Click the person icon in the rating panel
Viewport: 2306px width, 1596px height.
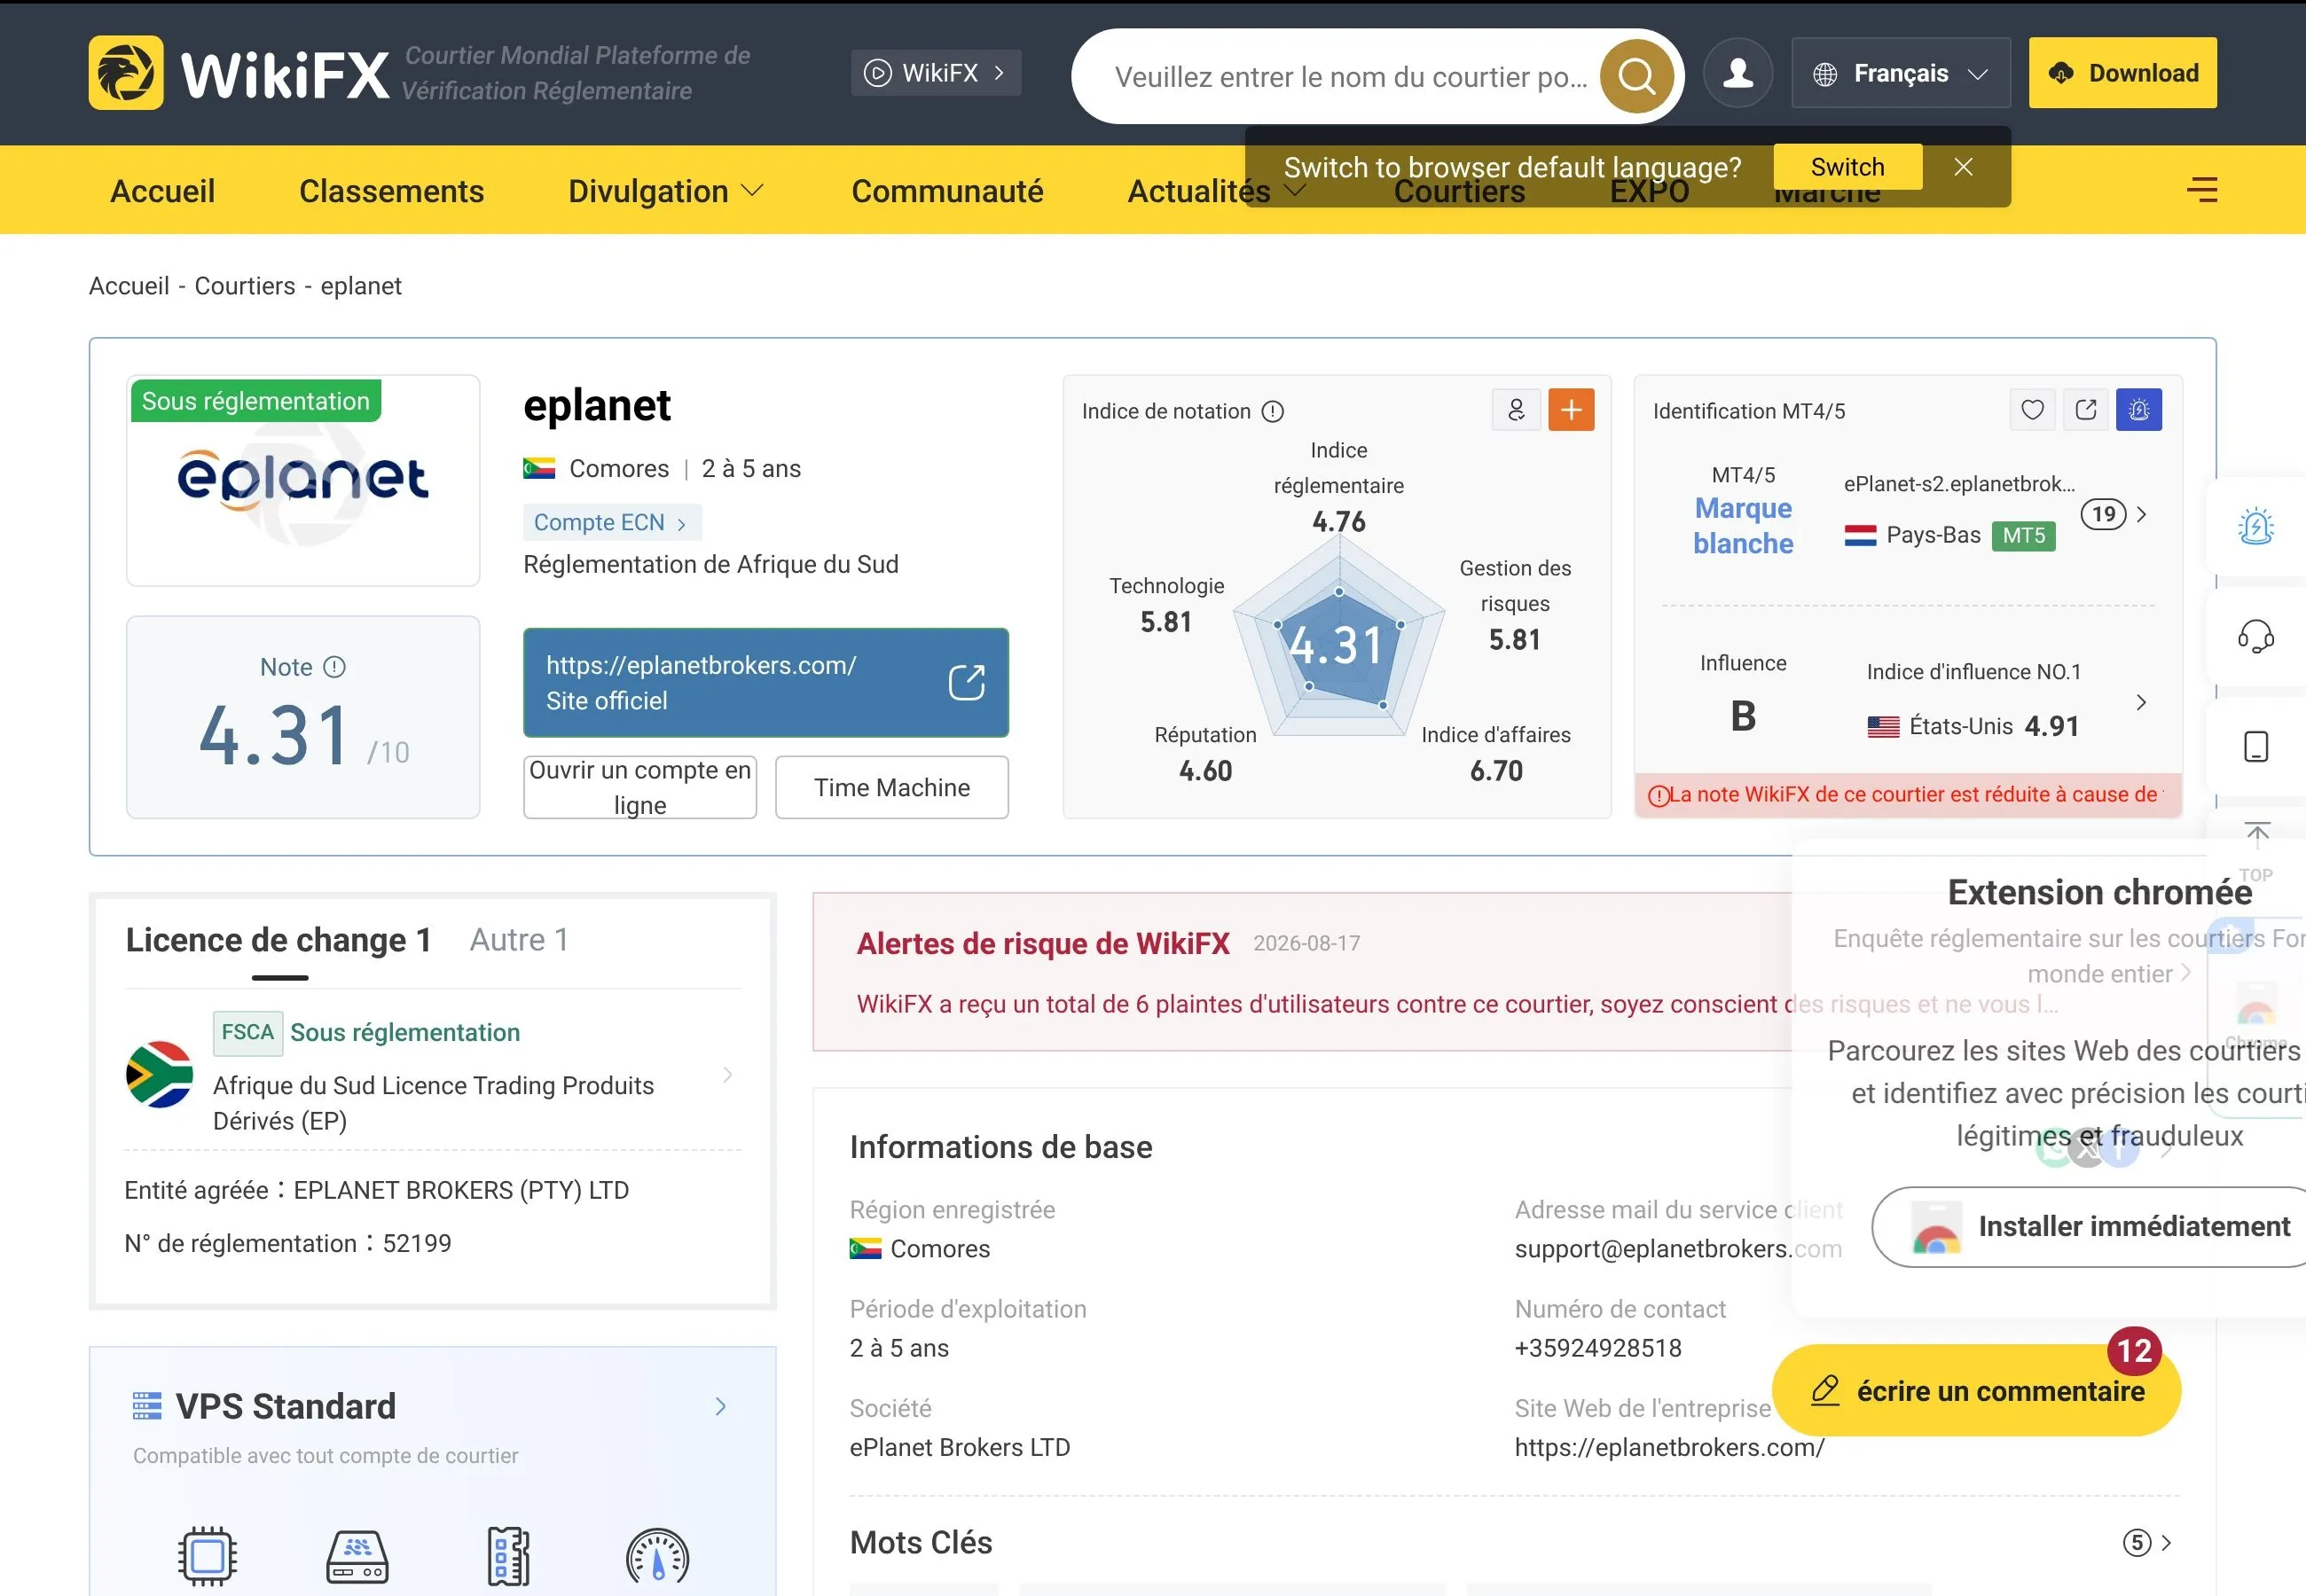click(x=1516, y=410)
